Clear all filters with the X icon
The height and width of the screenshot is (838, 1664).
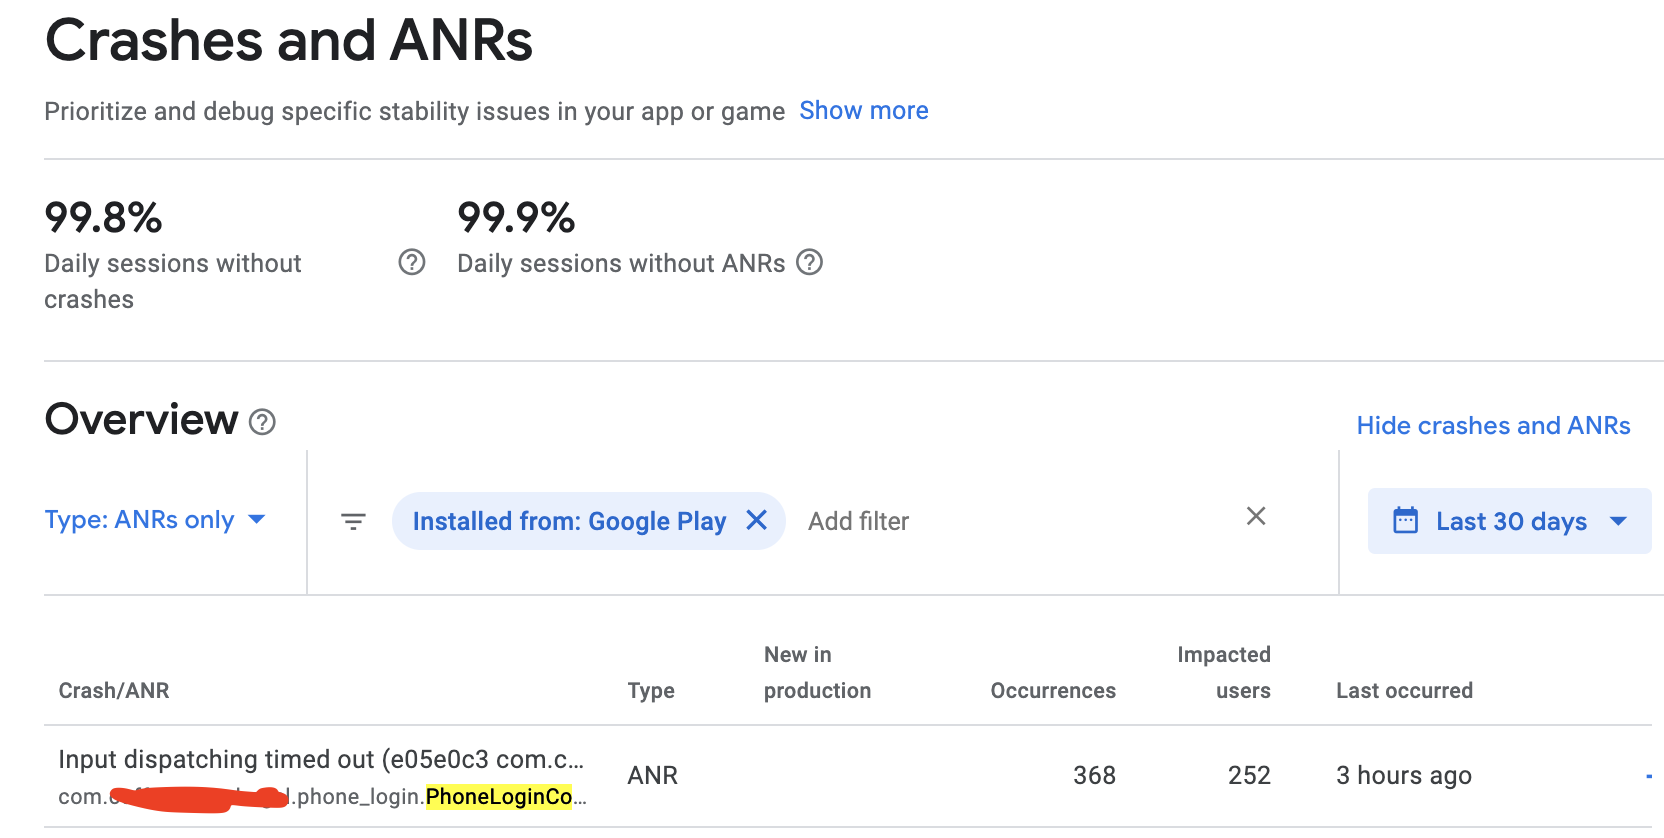point(1256,516)
